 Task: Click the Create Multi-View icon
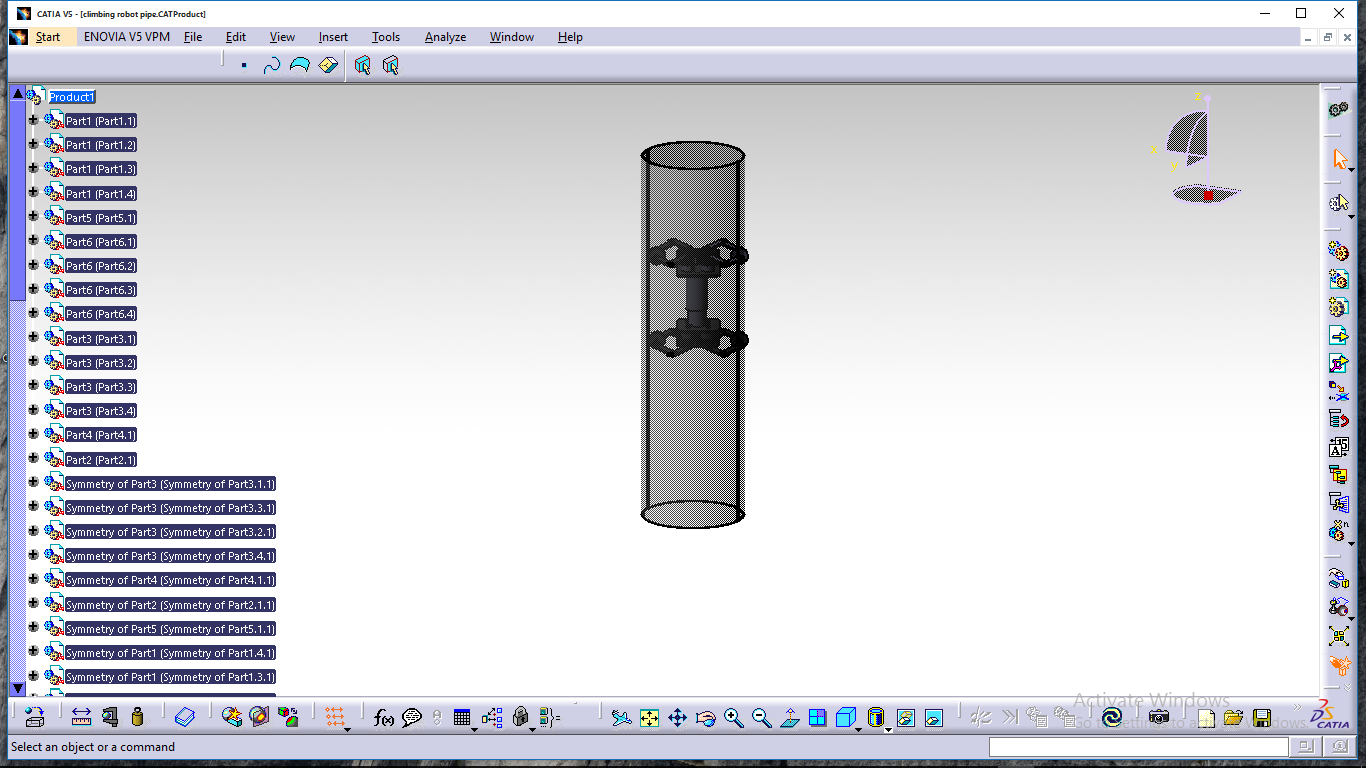pyautogui.click(x=817, y=717)
